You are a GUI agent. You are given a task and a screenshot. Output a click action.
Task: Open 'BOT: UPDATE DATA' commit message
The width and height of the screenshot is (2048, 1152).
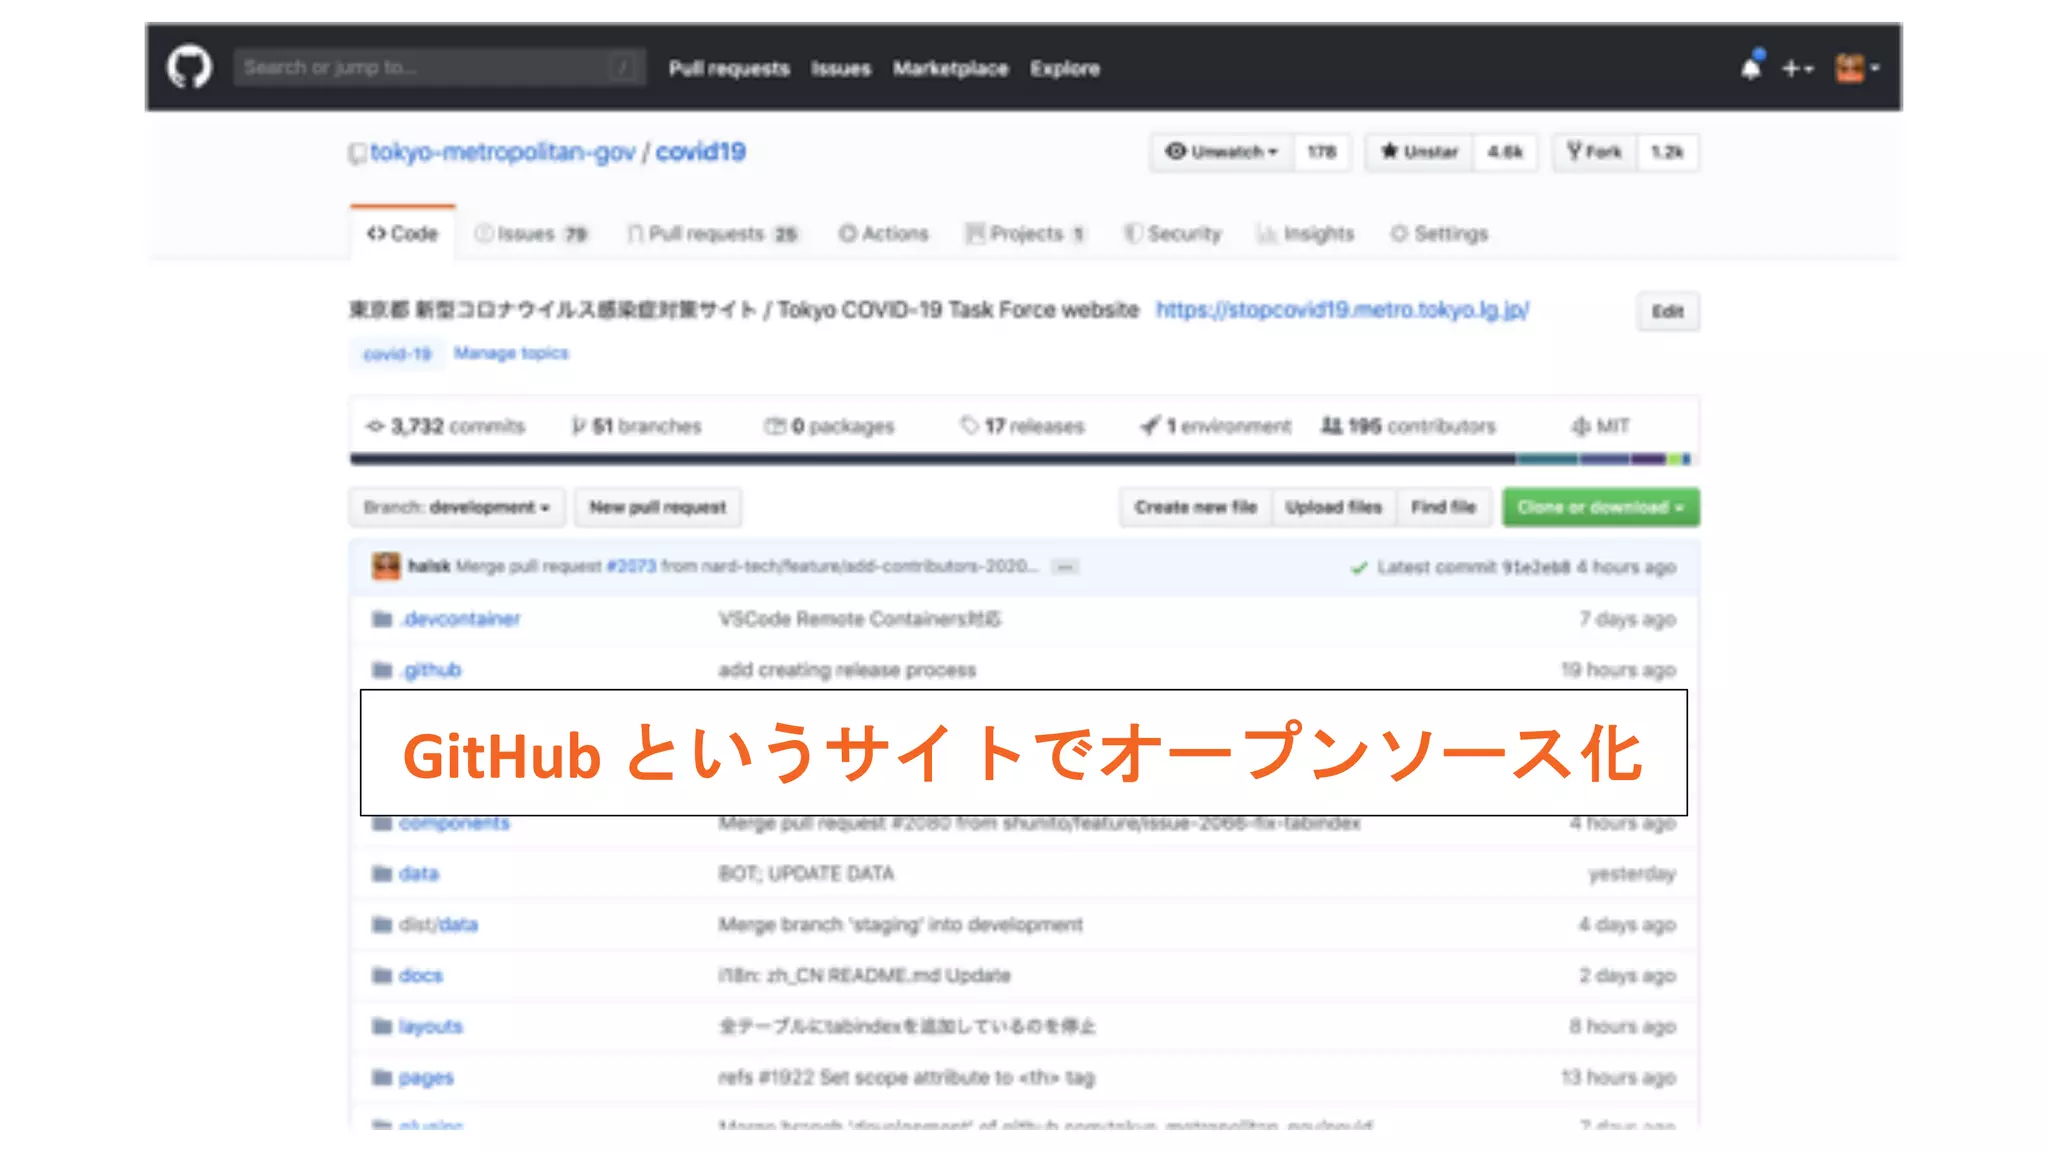click(x=806, y=874)
